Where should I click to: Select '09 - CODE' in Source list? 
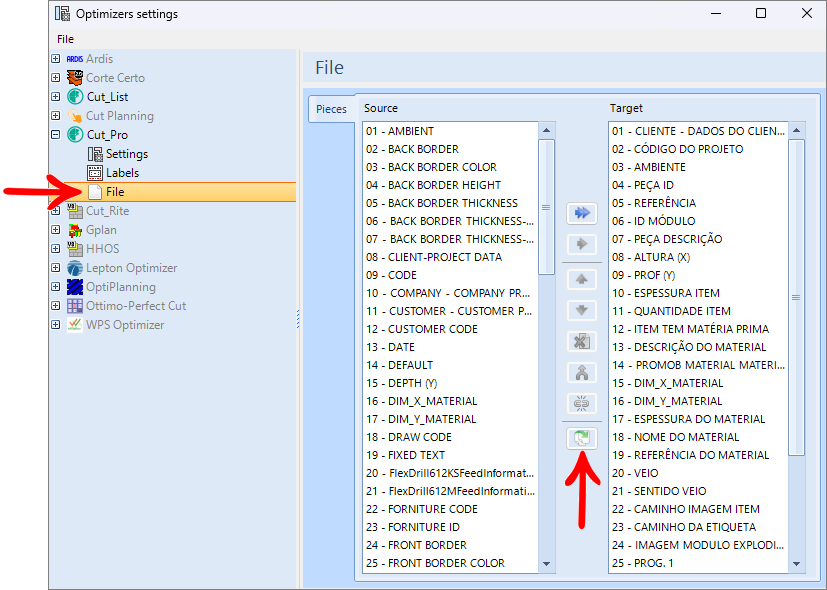coord(450,275)
